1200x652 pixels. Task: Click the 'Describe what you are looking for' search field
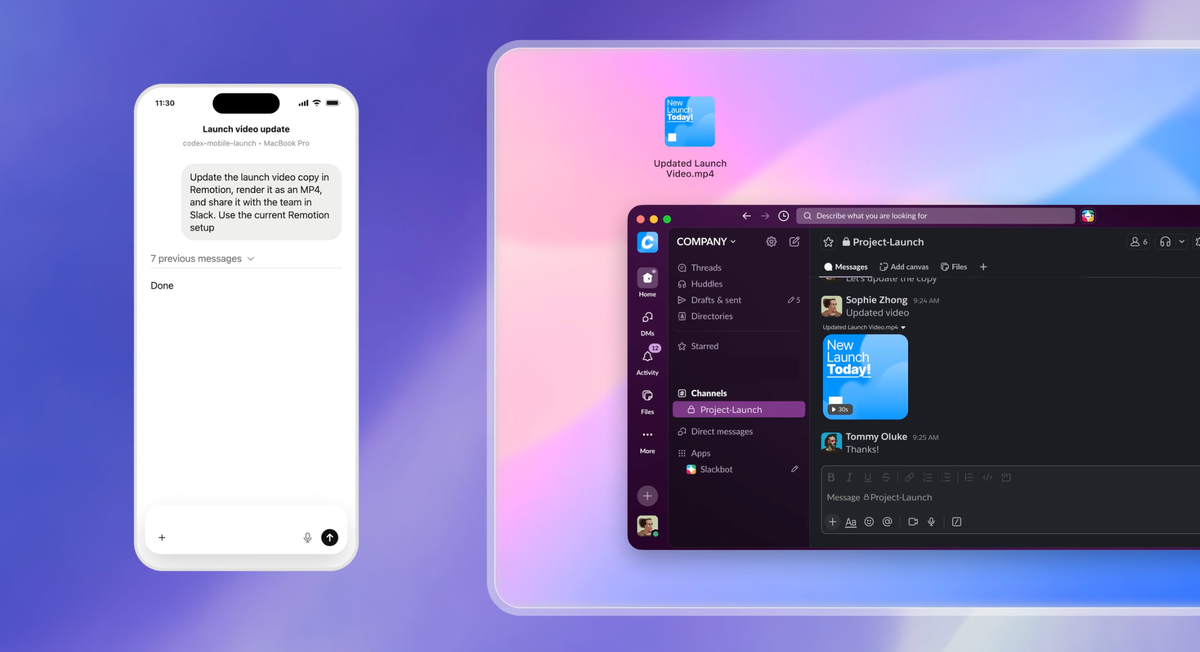(936, 216)
